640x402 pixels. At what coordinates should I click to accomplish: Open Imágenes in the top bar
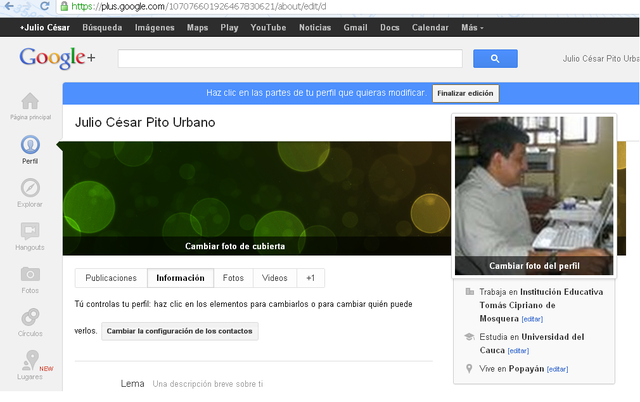pos(155,27)
